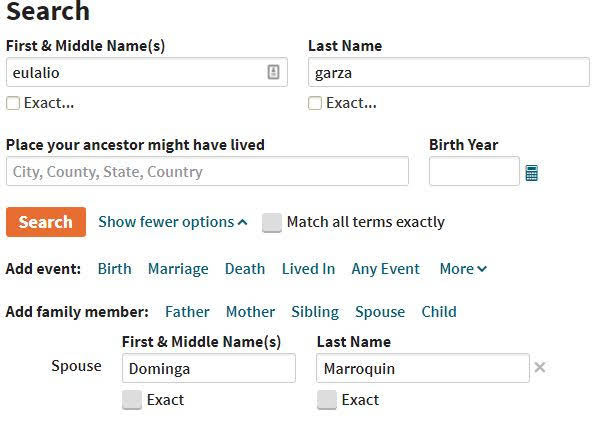
Task: Add a Marriage event
Action: [178, 269]
